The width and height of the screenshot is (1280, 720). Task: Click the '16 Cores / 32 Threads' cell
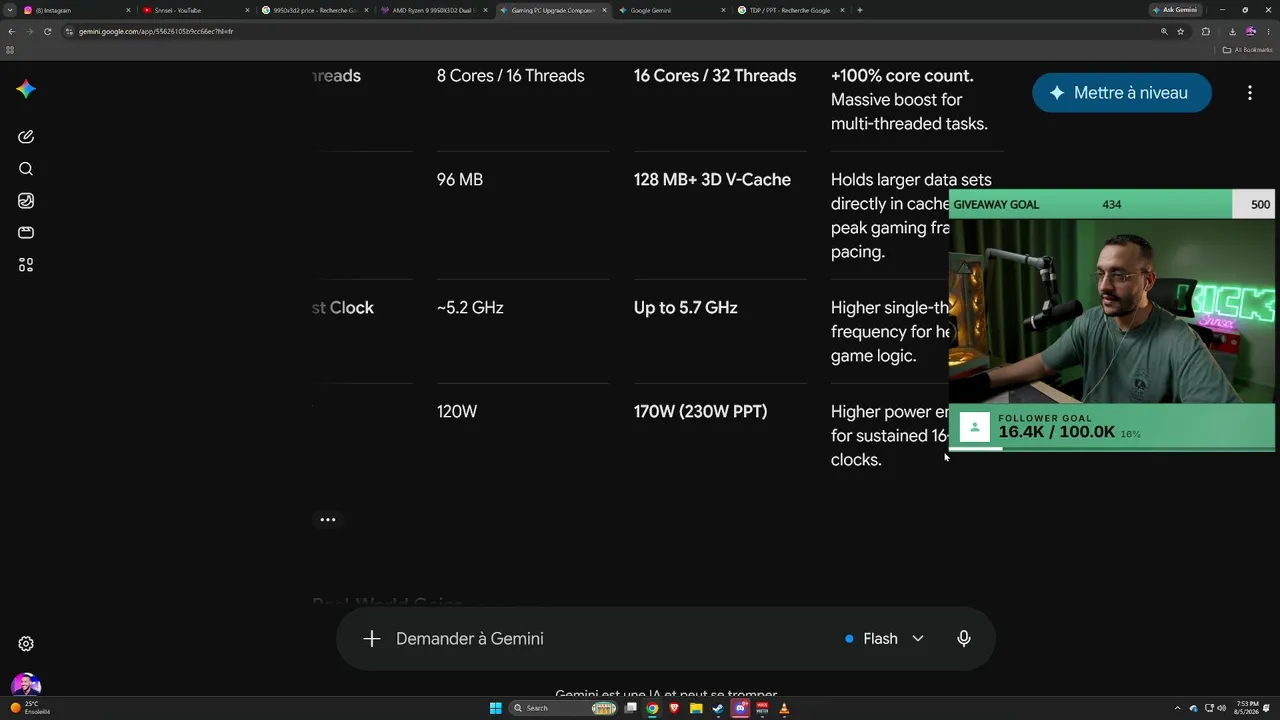point(715,76)
